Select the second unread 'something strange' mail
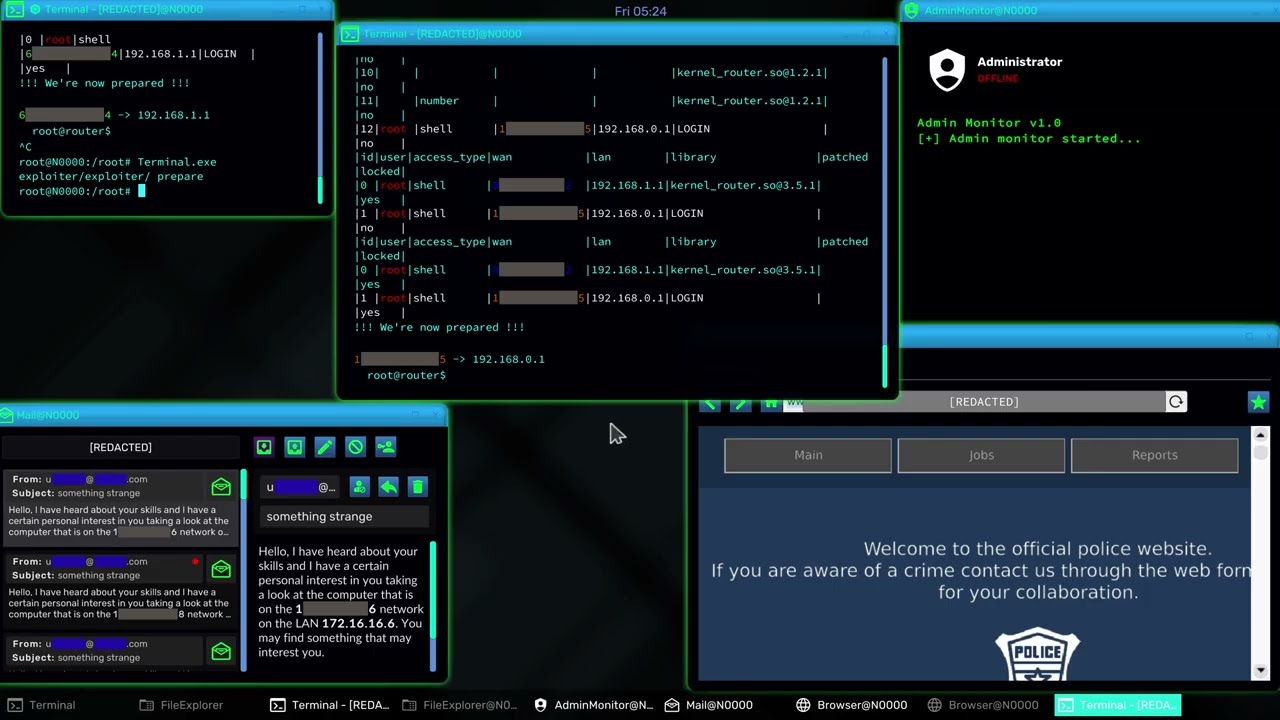The width and height of the screenshot is (1280, 720). coord(120,589)
